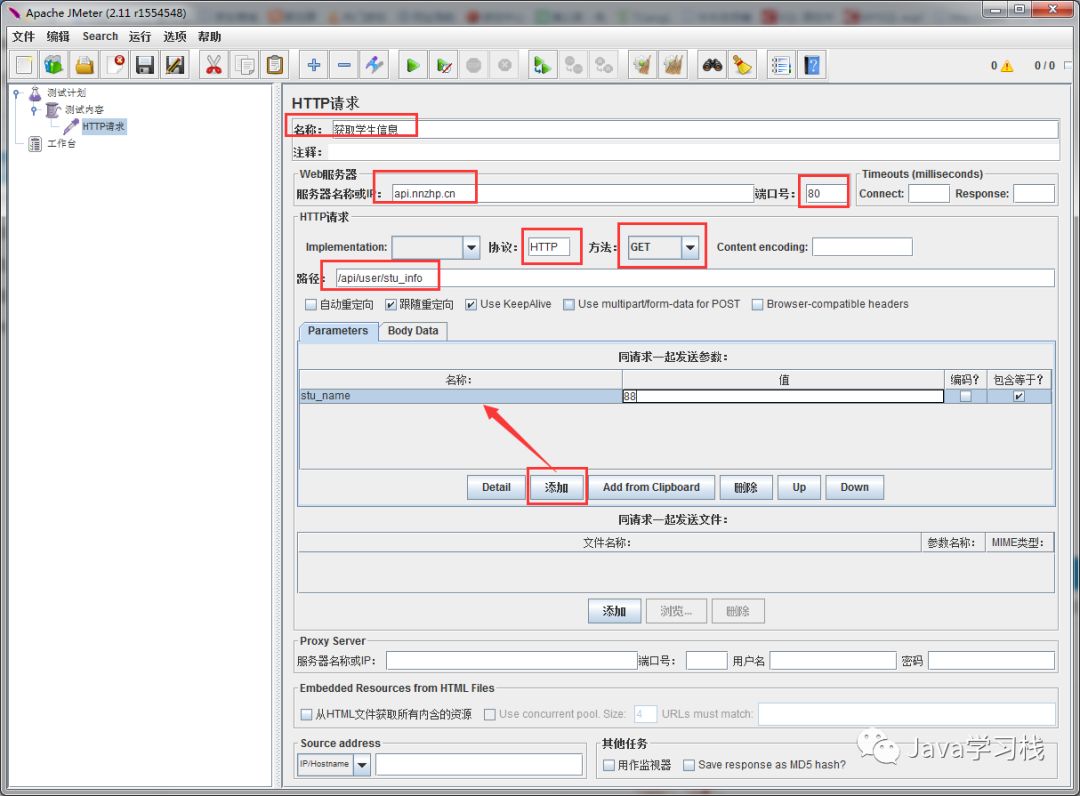Viewport: 1080px width, 796px height.
Task: Click the Copy toolbar icon
Action: click(x=244, y=65)
